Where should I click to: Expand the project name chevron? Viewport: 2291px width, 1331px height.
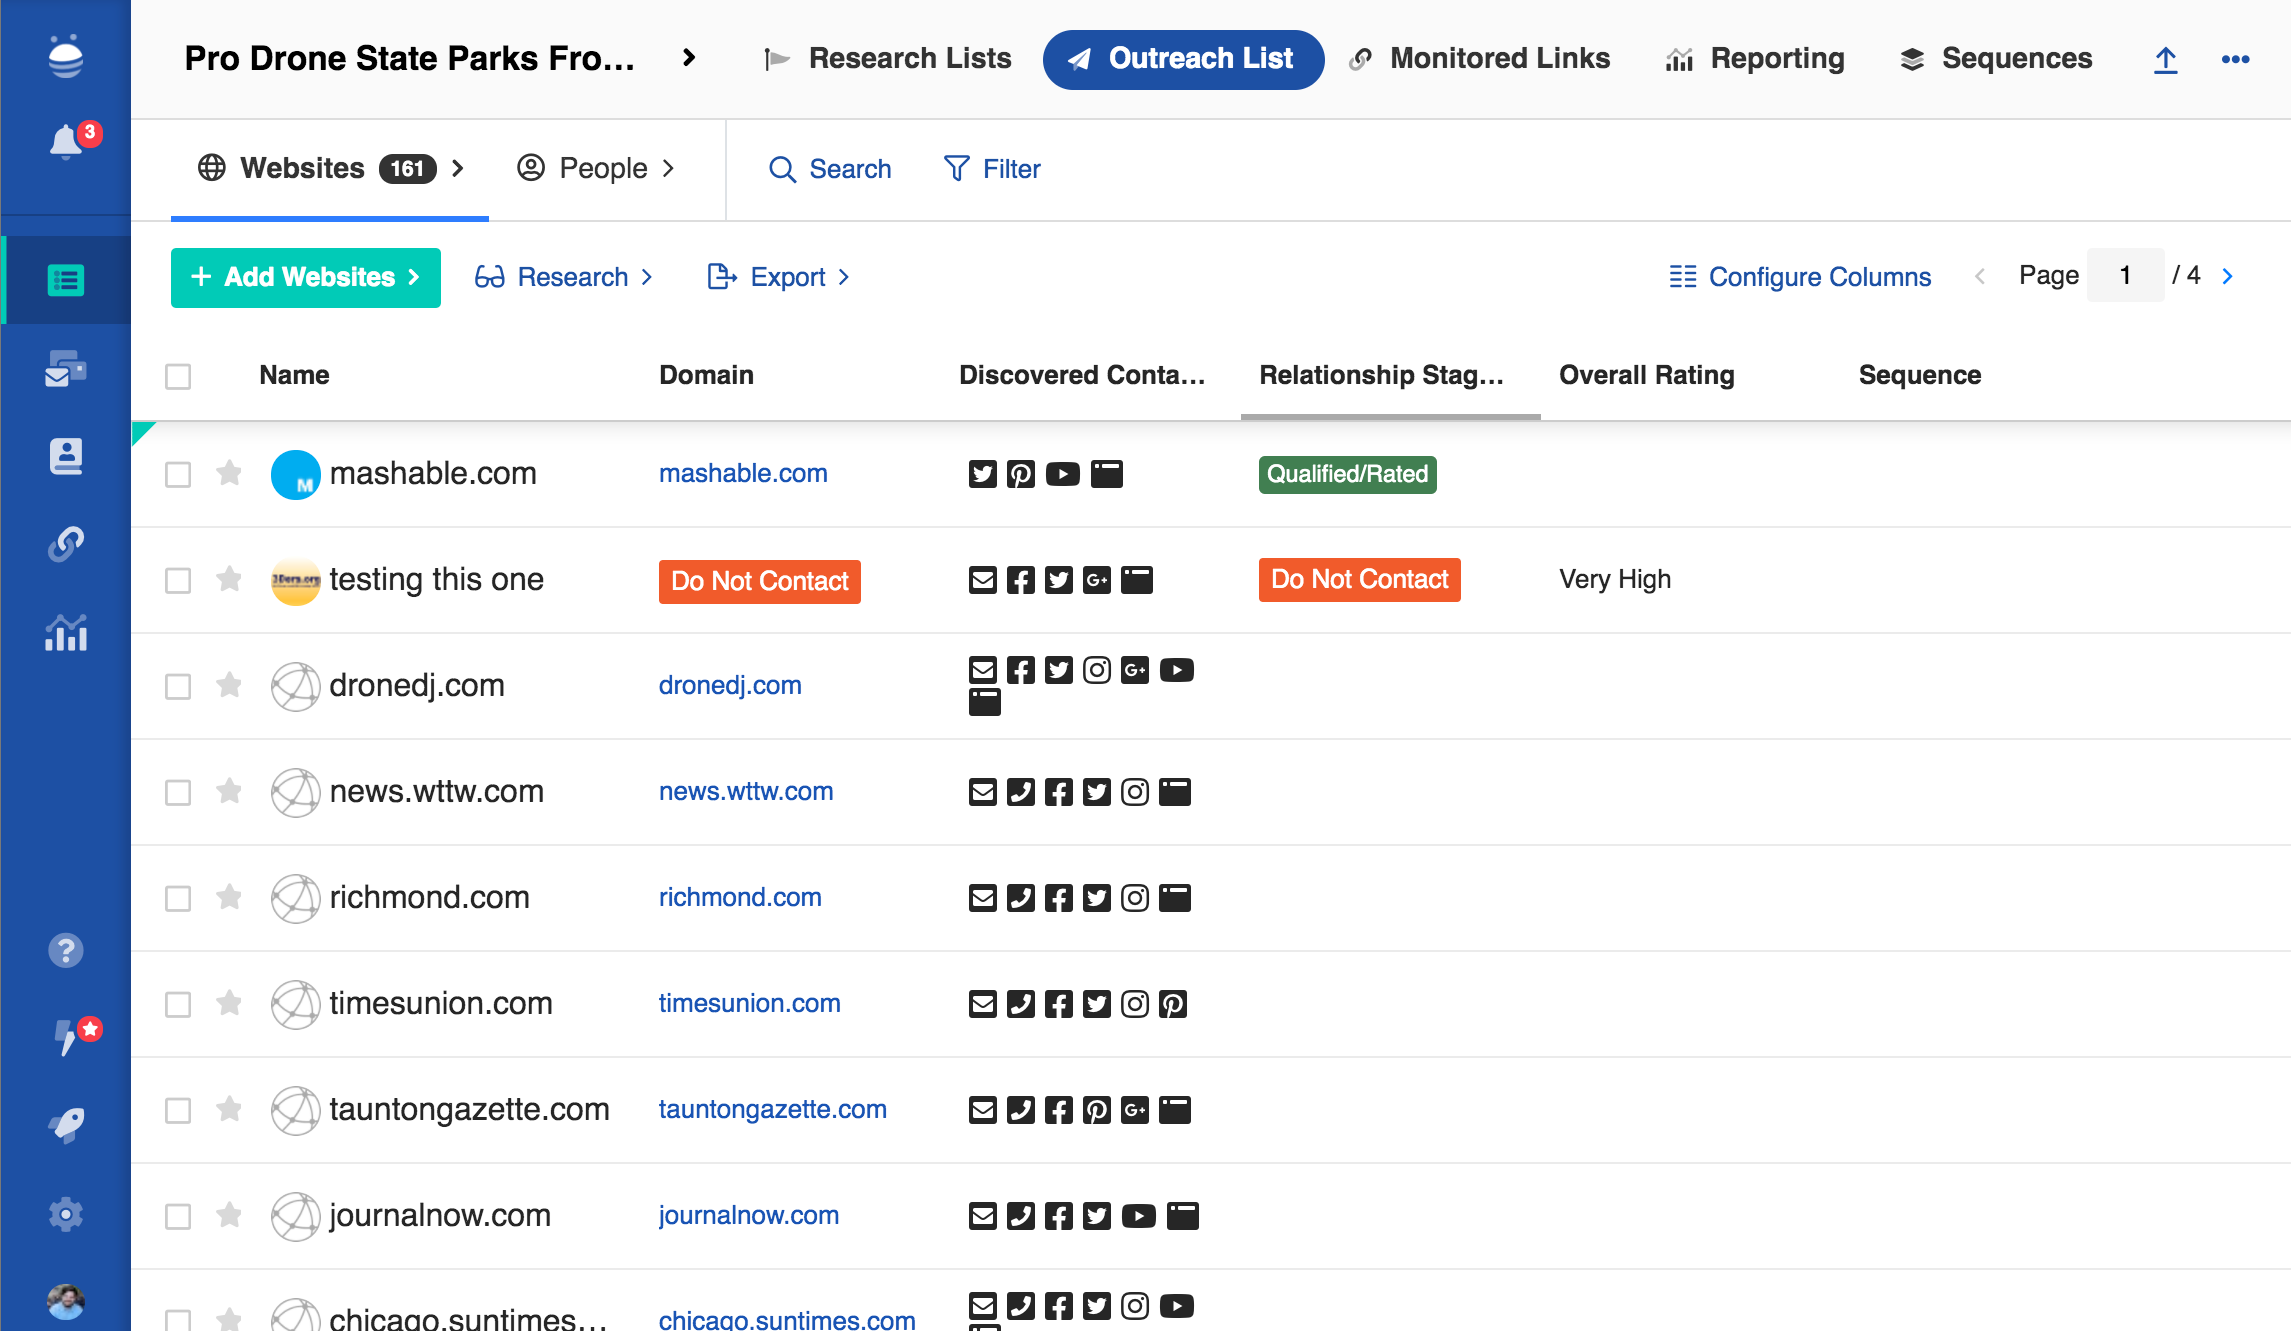[x=688, y=58]
